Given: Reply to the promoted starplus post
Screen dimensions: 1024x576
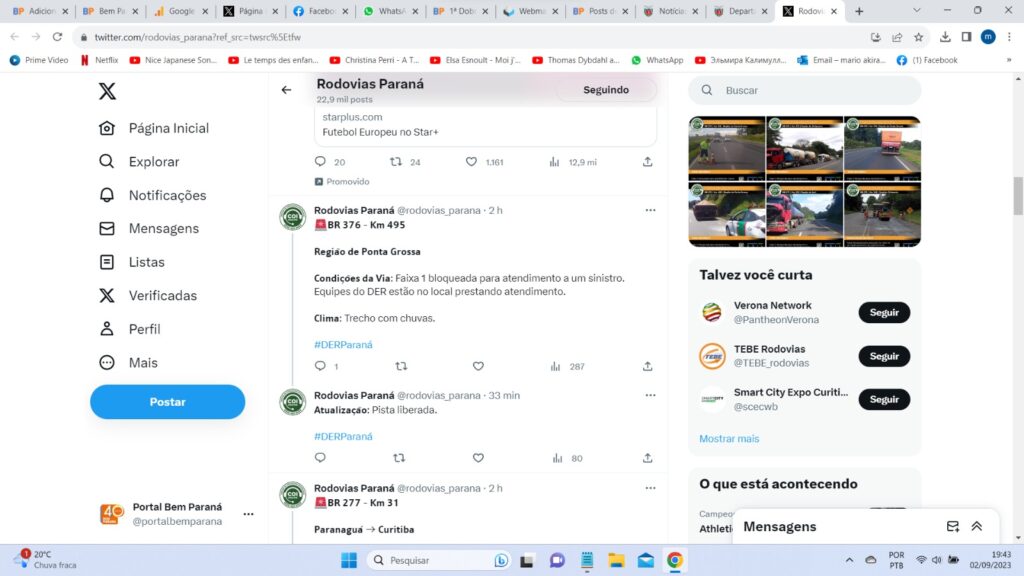Looking at the screenshot, I should coord(320,161).
